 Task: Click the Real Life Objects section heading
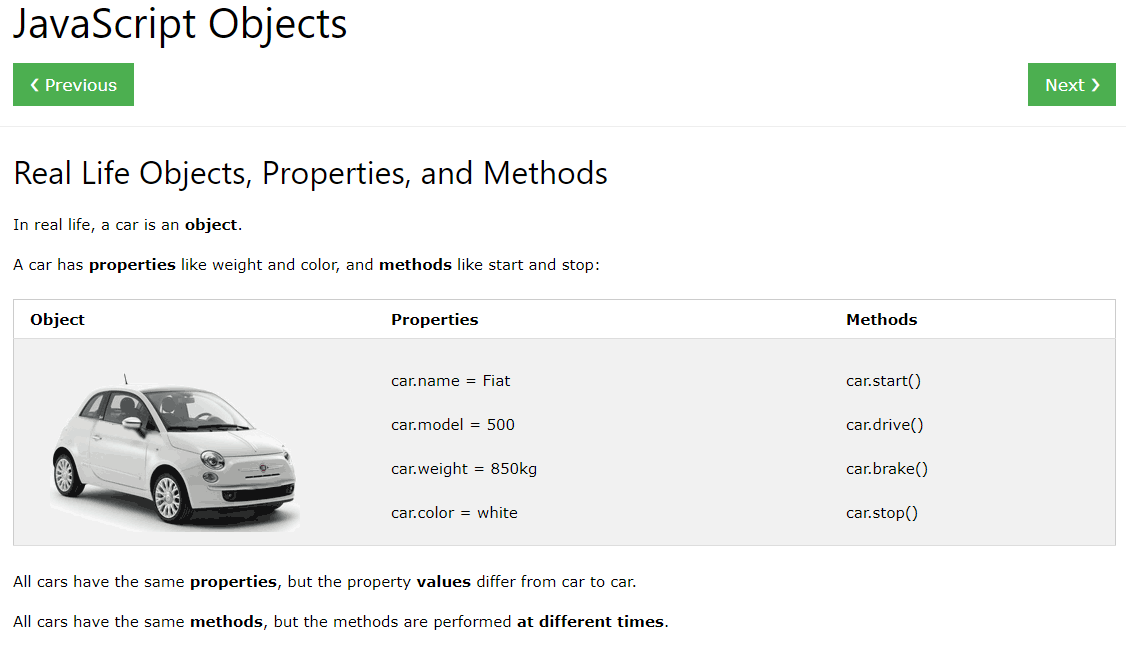pos(310,174)
